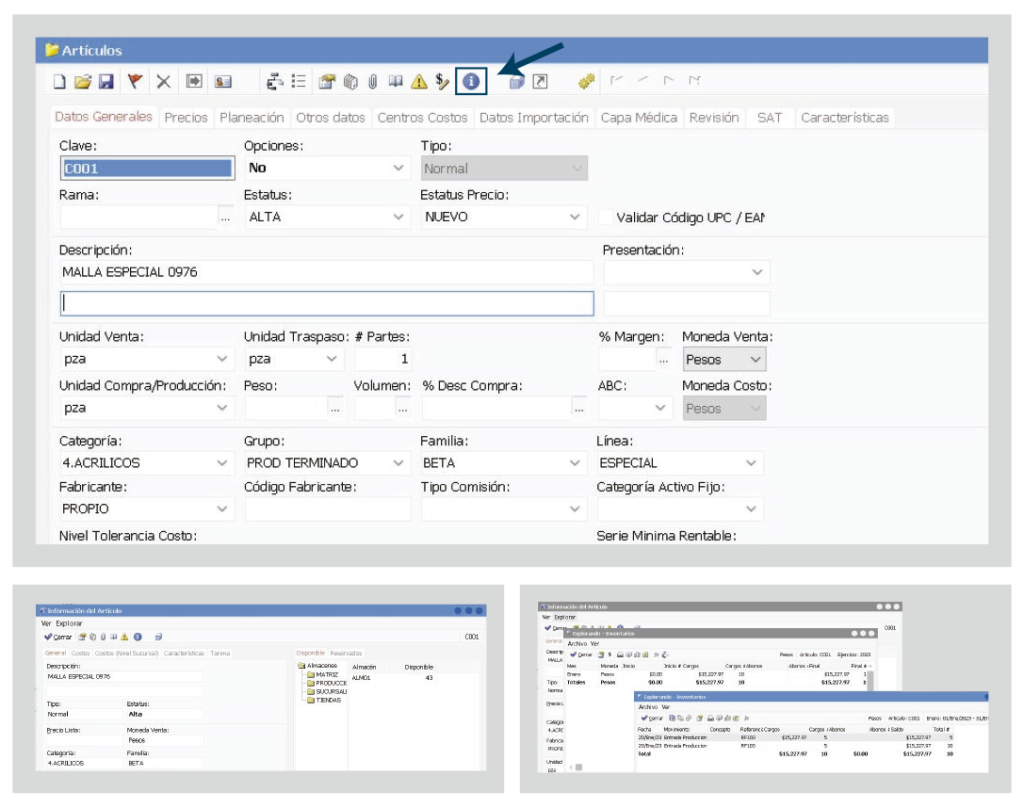
Task: Click the open folder icon
Action: click(83, 81)
